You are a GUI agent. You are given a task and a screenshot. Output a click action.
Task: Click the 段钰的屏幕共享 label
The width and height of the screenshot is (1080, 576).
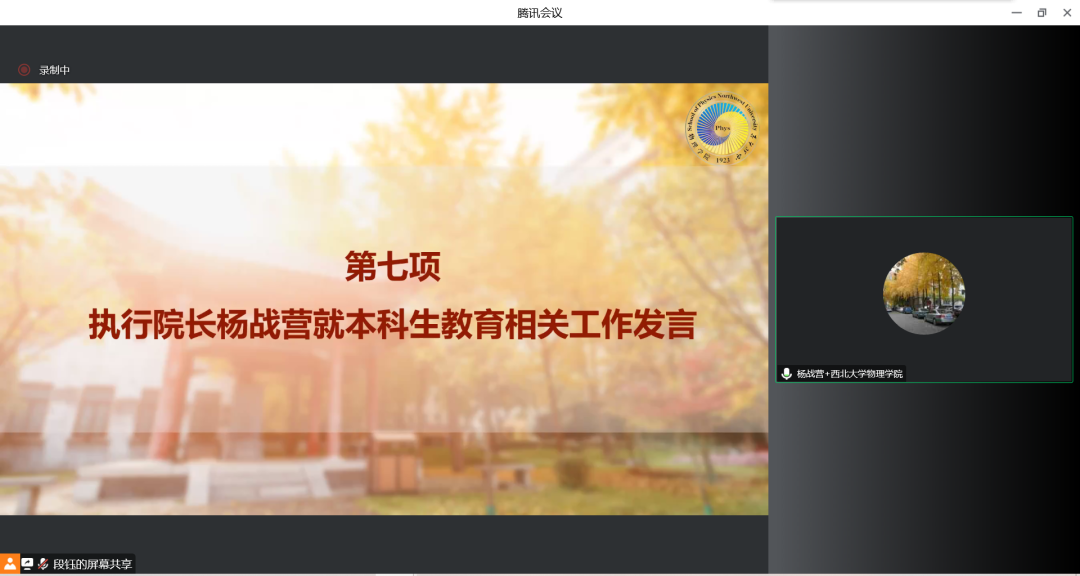click(x=92, y=564)
